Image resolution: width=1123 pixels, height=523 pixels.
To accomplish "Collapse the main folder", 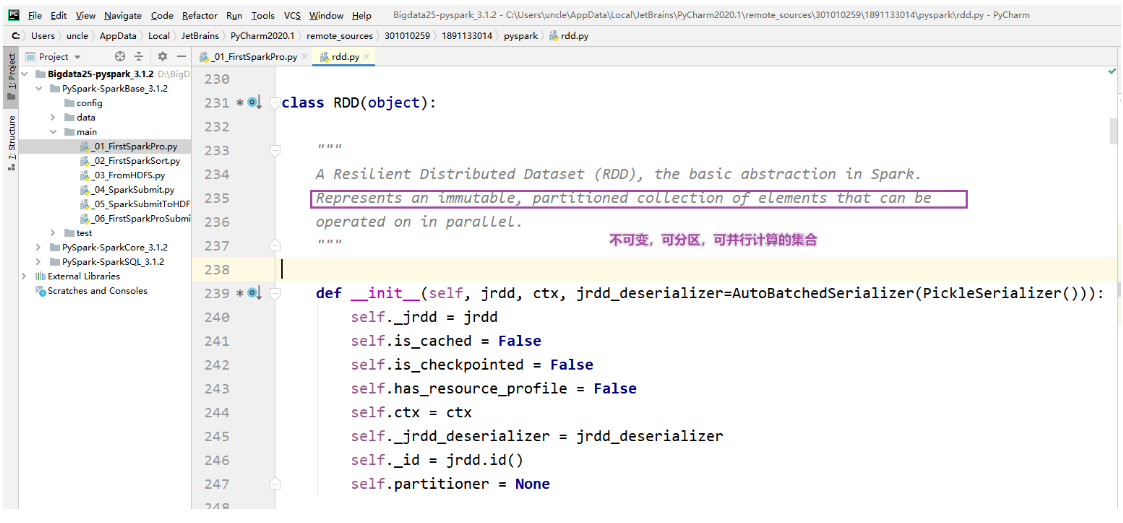I will click(53, 132).
